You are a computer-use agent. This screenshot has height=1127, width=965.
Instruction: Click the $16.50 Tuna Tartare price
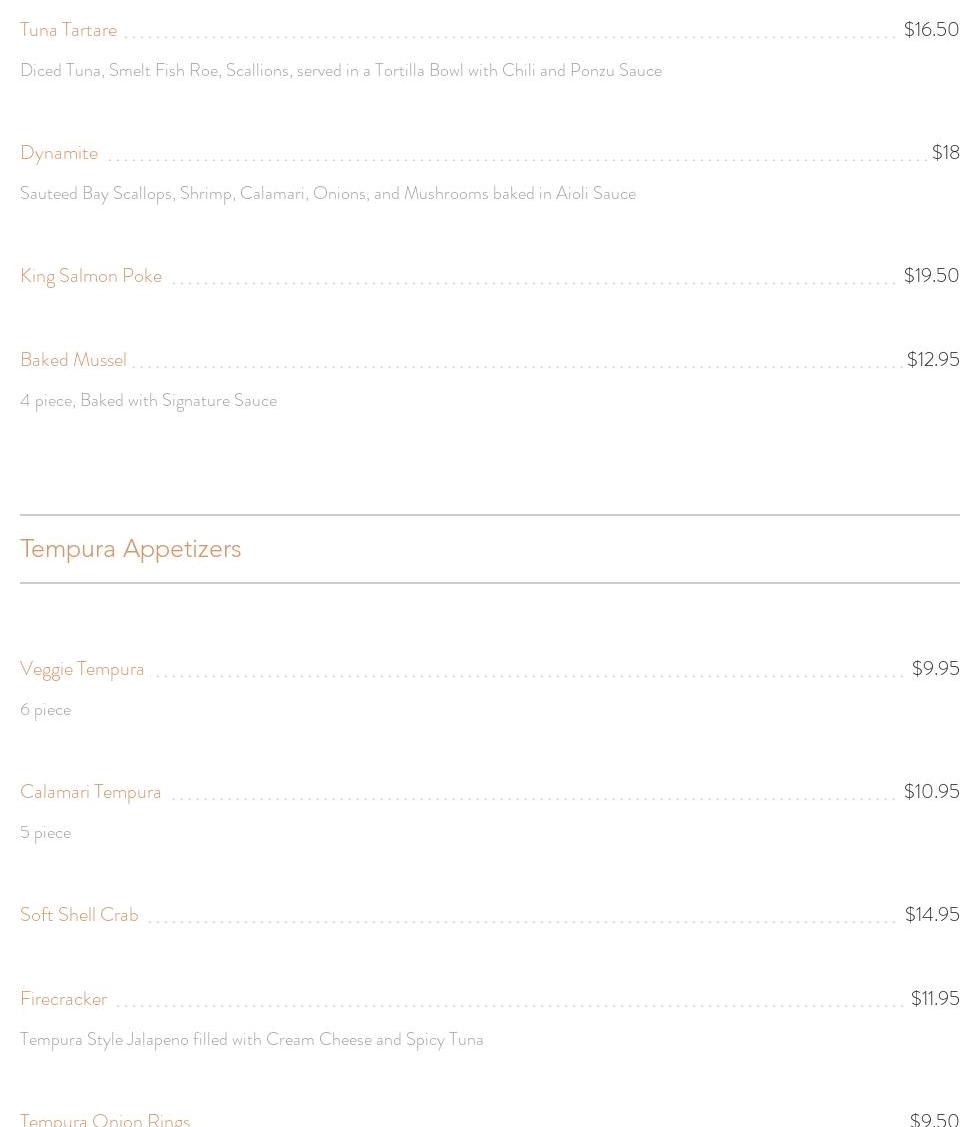tap(931, 29)
